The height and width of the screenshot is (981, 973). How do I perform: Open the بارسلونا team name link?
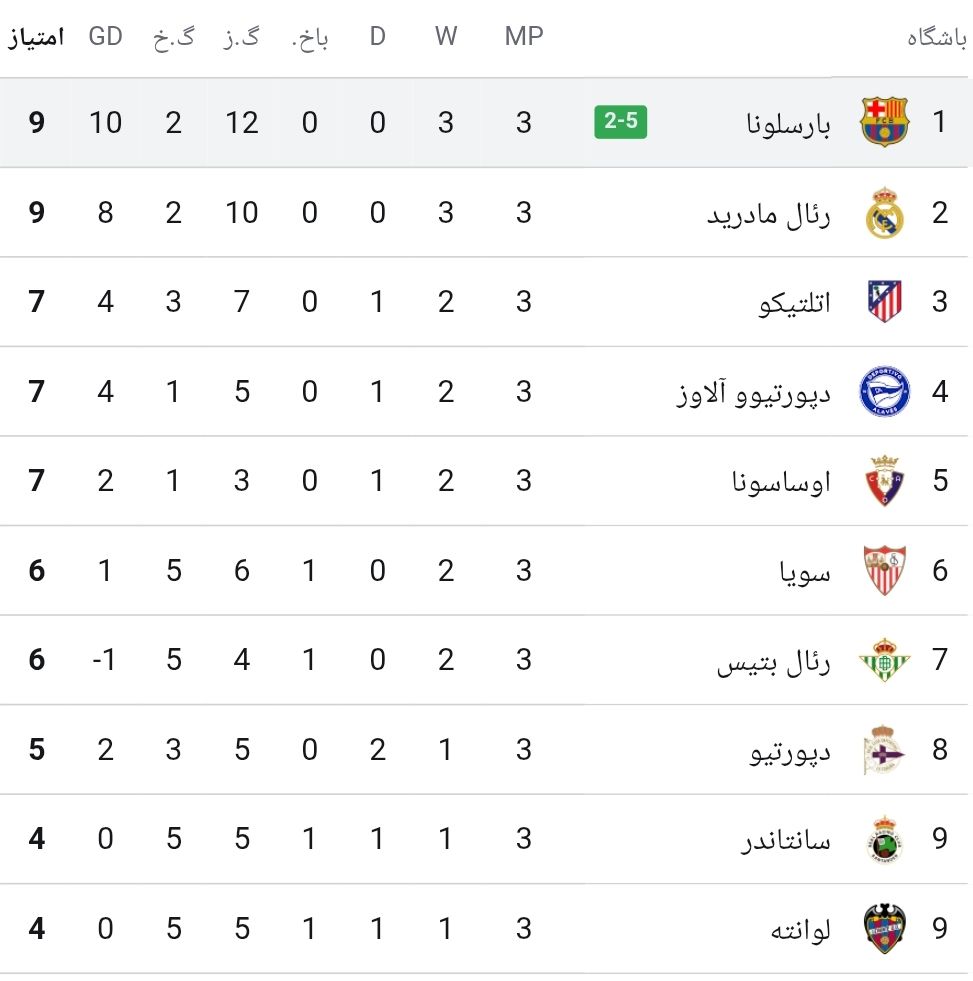point(788,124)
